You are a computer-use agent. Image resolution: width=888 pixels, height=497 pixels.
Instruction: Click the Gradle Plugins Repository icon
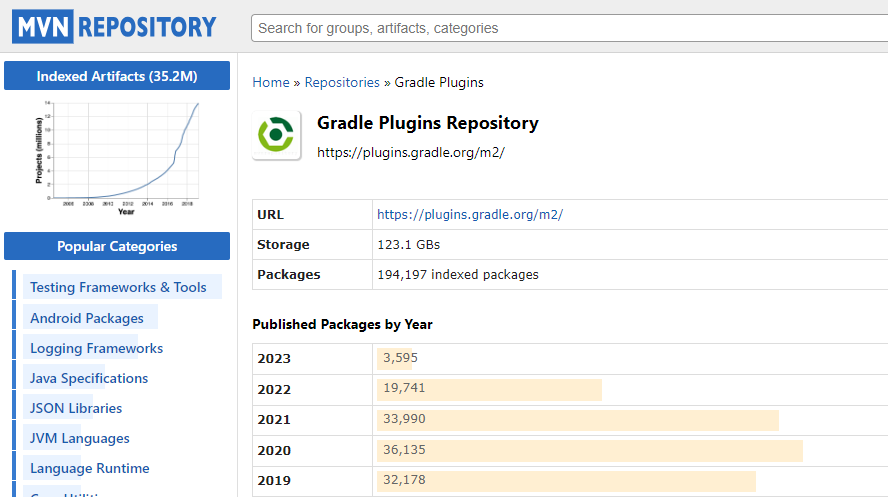point(276,134)
